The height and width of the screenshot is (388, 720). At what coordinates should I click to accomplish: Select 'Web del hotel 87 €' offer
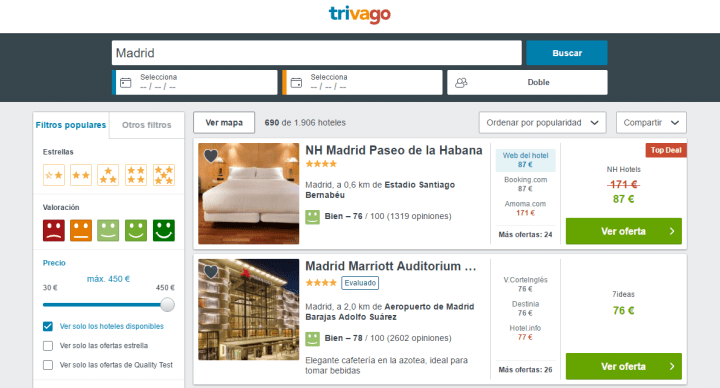(x=525, y=160)
